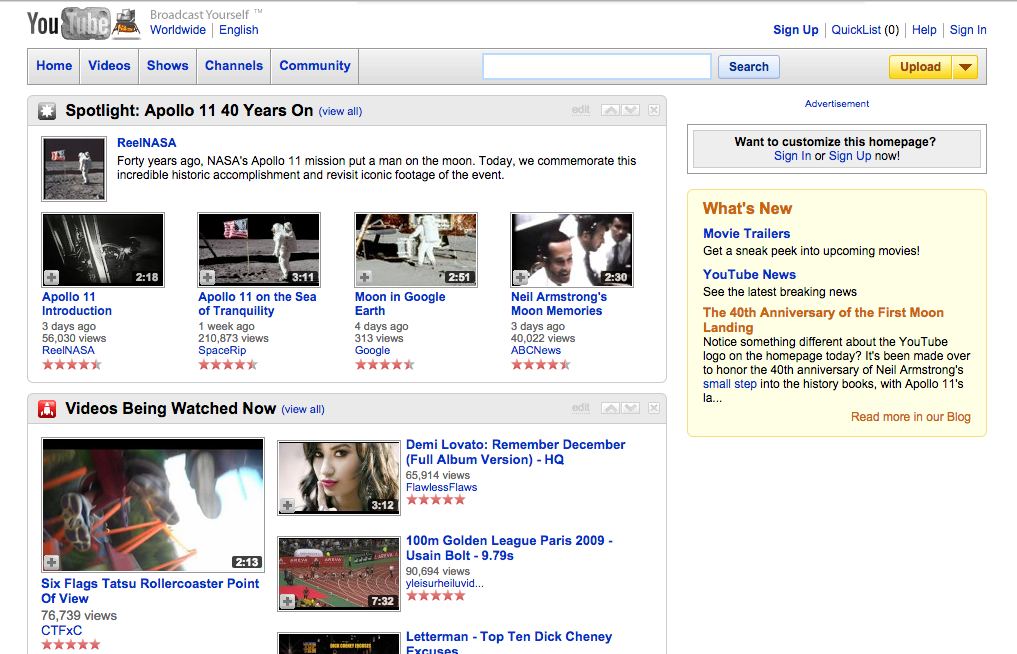
Task: Click Read more in our Blog
Action: pyautogui.click(x=911, y=417)
